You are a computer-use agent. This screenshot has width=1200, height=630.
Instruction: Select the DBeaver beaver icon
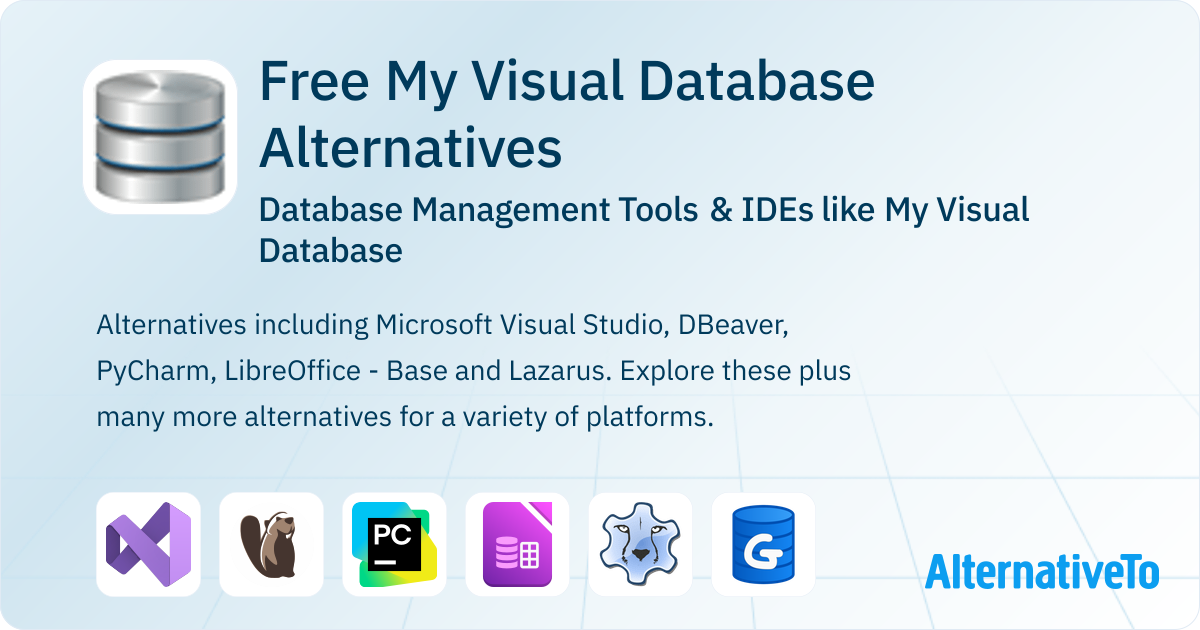click(x=271, y=544)
